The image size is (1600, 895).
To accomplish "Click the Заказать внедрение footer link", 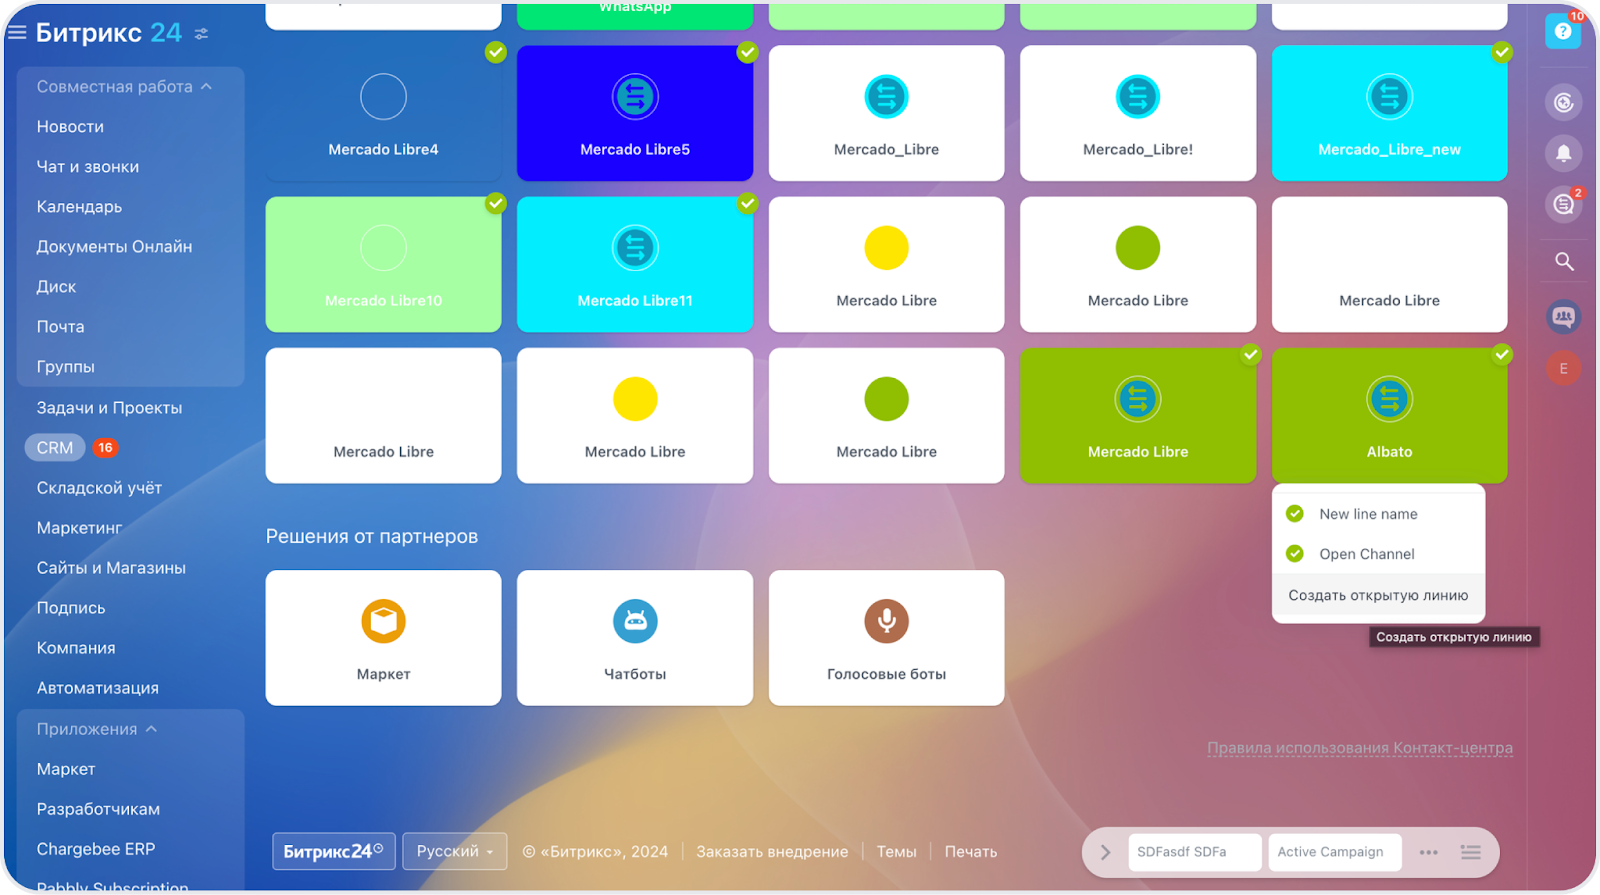I will pyautogui.click(x=772, y=852).
